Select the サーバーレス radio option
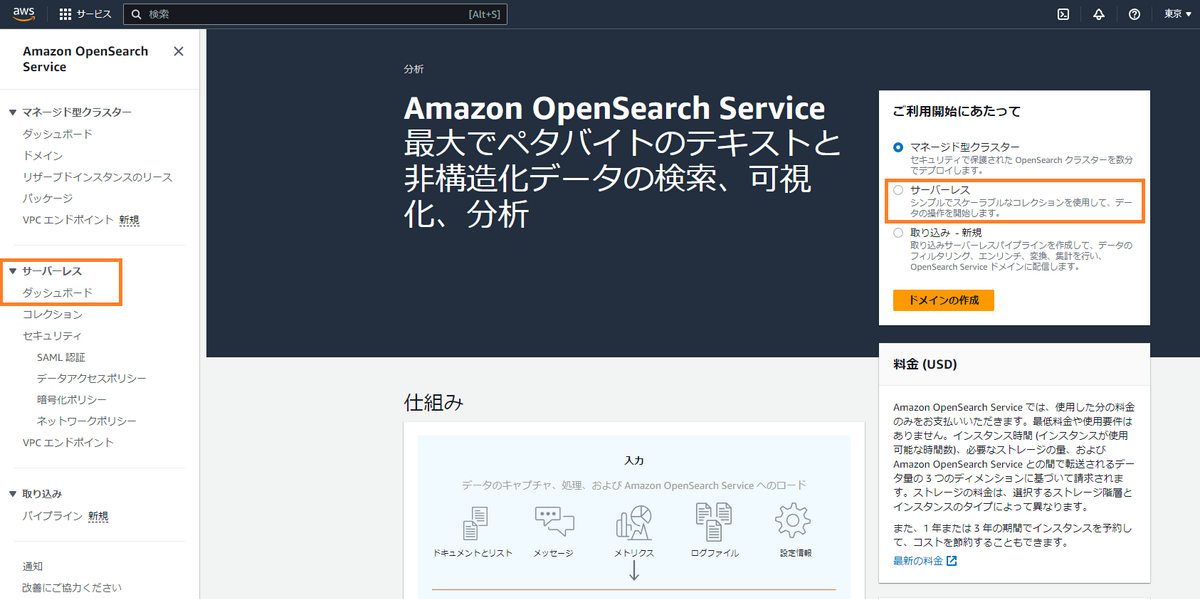The height and width of the screenshot is (599, 1200). click(898, 189)
